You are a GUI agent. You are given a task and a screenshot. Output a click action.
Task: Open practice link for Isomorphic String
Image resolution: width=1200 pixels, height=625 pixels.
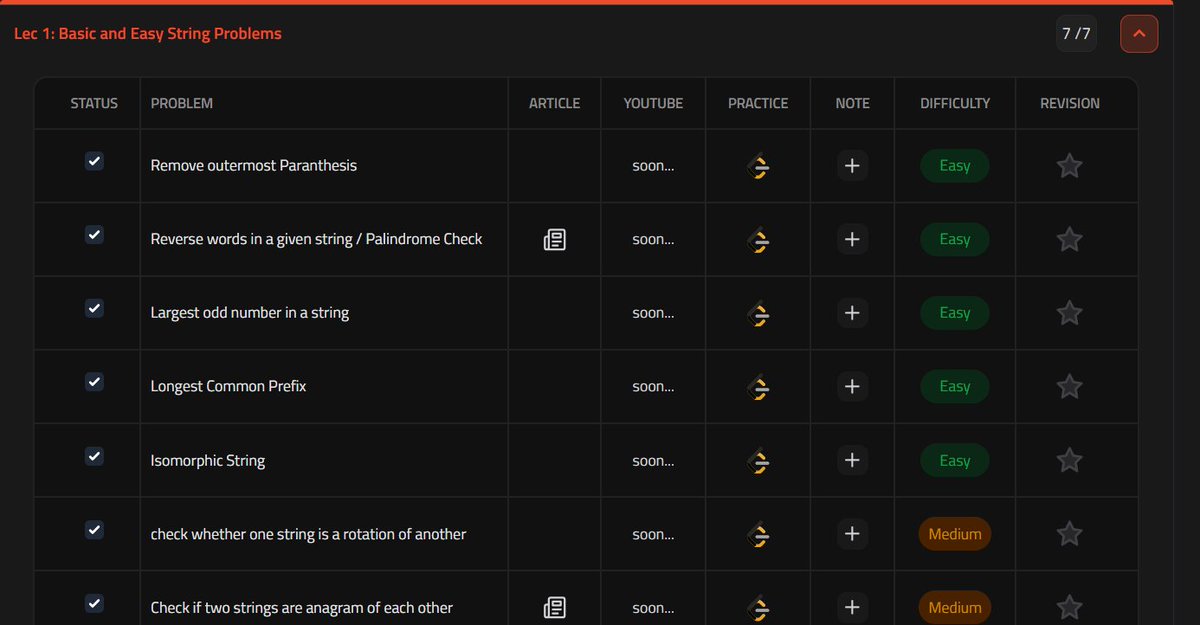point(758,461)
